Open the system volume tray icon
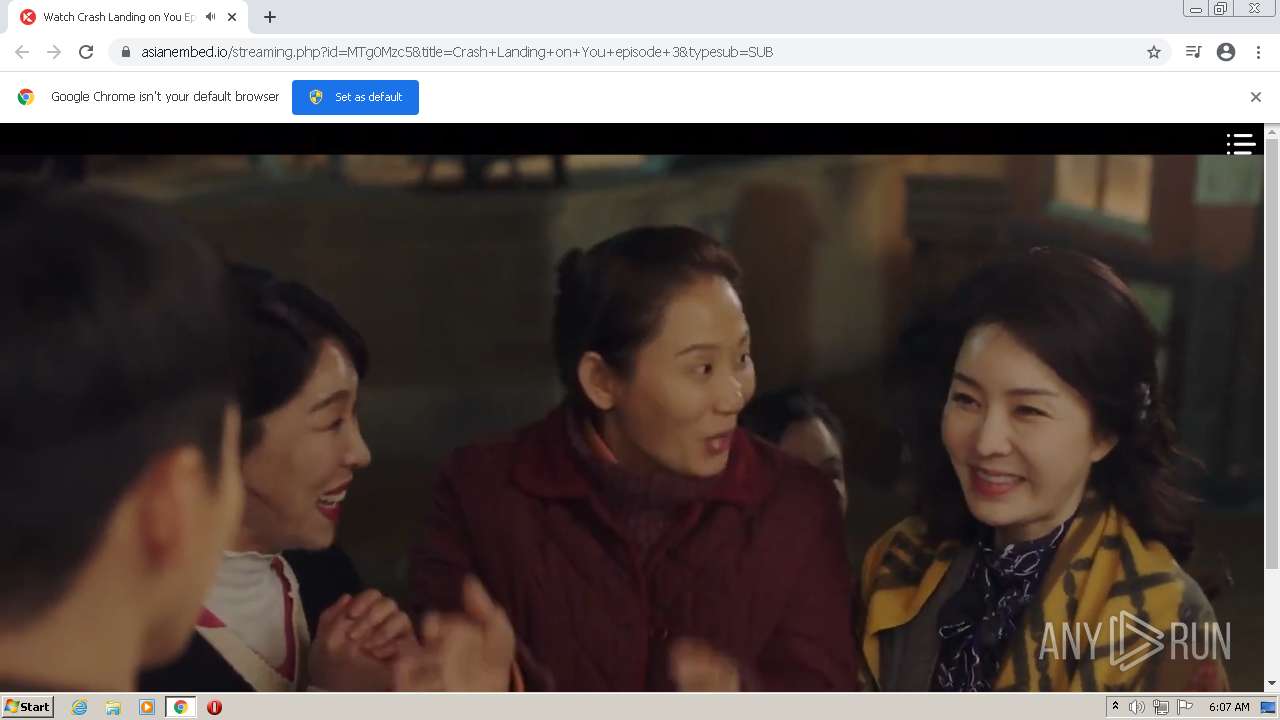1280x720 pixels. click(x=1137, y=707)
